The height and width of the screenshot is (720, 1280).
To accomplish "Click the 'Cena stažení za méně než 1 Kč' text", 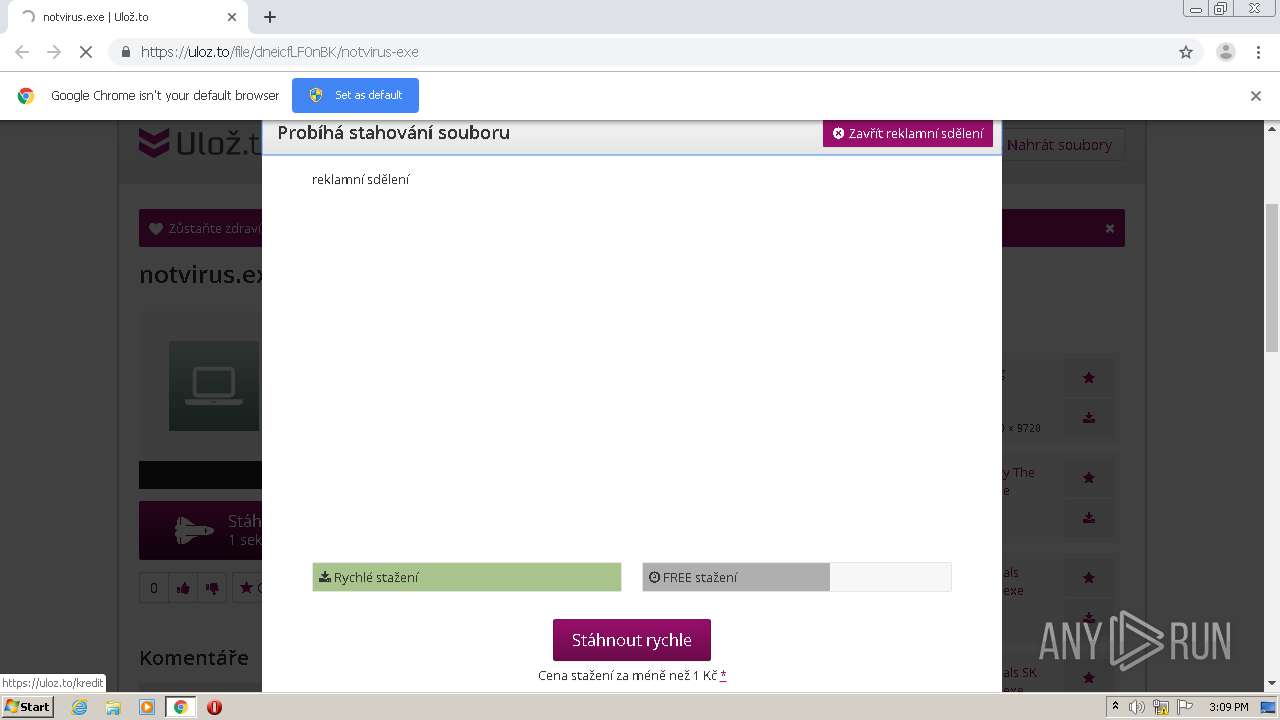I will point(627,675).
